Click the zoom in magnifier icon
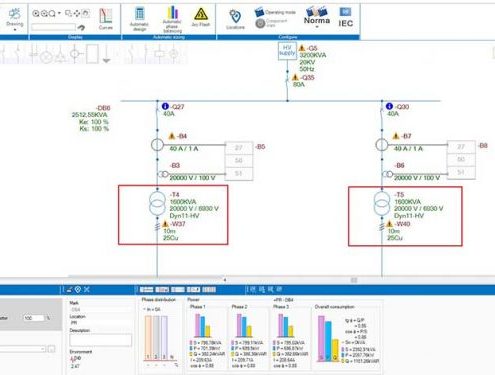495x375 pixels. (36, 13)
